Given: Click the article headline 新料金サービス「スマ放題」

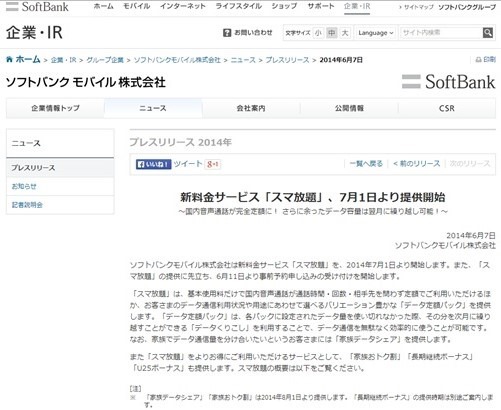Looking at the screenshot, I should pos(313,197).
